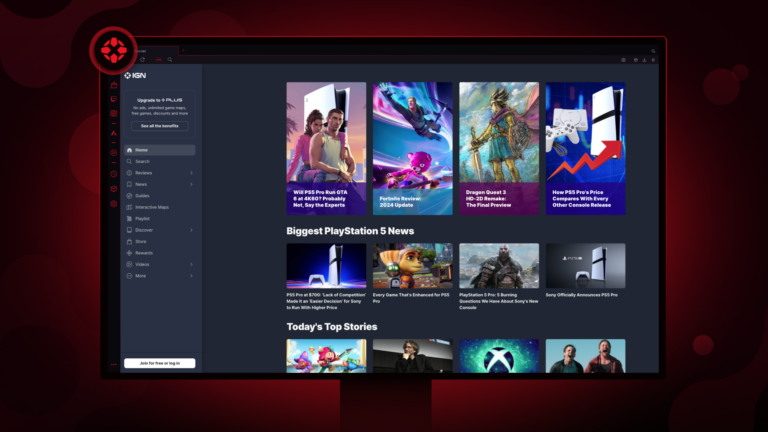Click 'Biggest PlayStation 5 News' heading

350,231
